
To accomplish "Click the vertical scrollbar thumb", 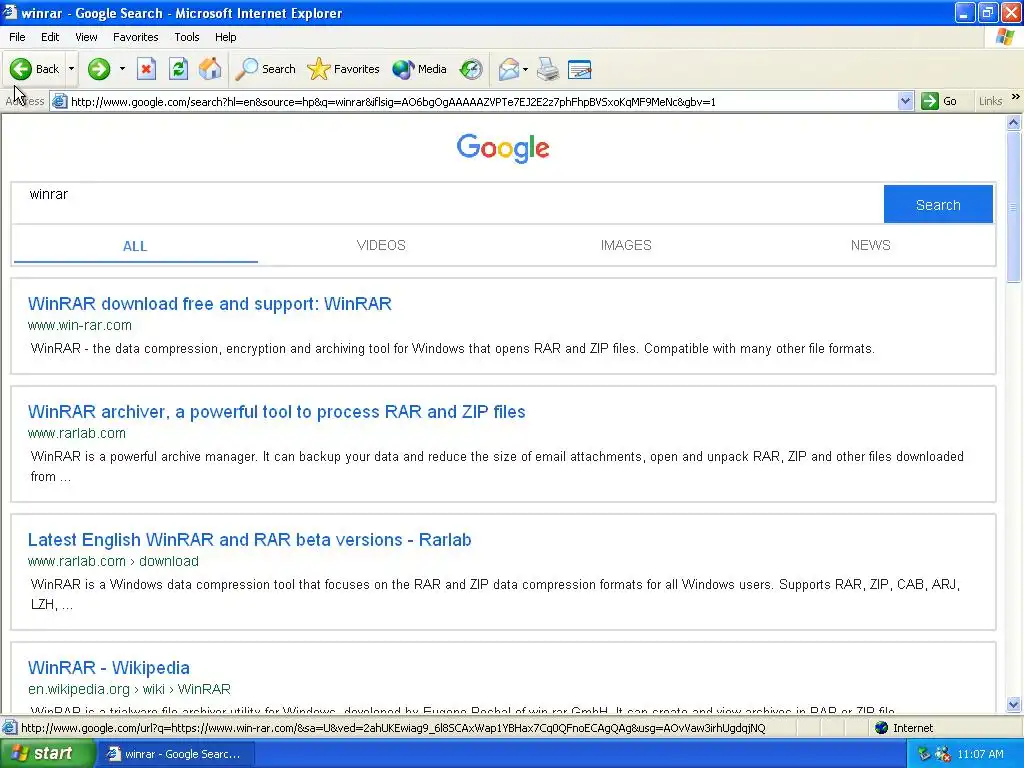I will click(x=1014, y=206).
